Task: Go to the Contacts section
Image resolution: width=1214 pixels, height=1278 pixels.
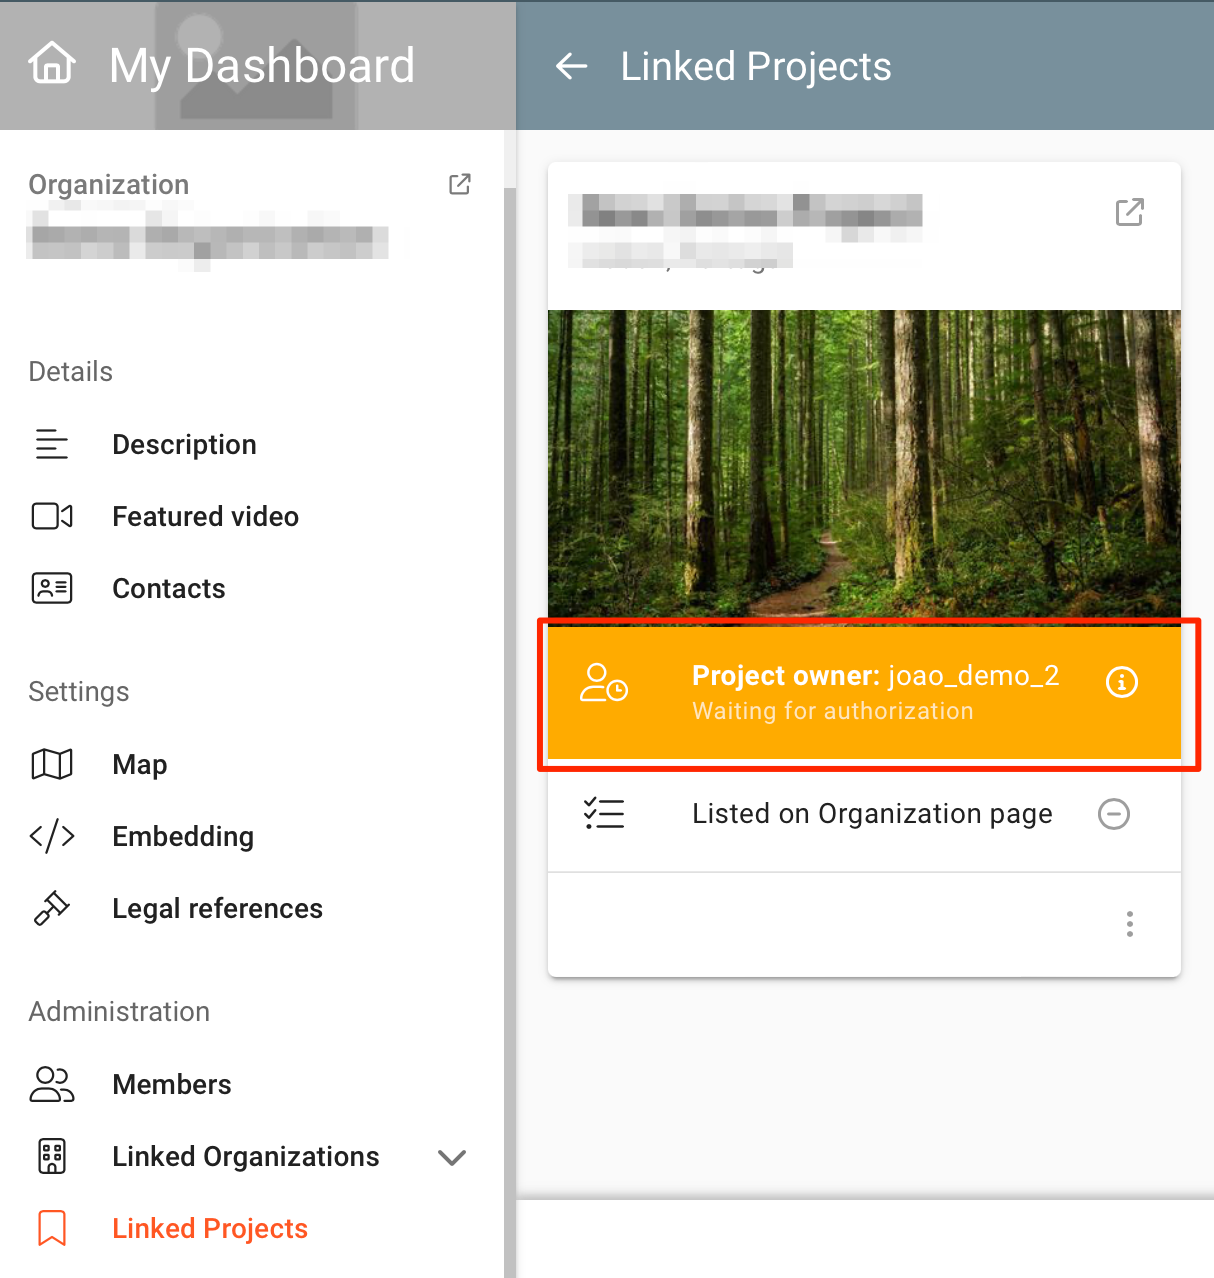Action: coord(168,589)
